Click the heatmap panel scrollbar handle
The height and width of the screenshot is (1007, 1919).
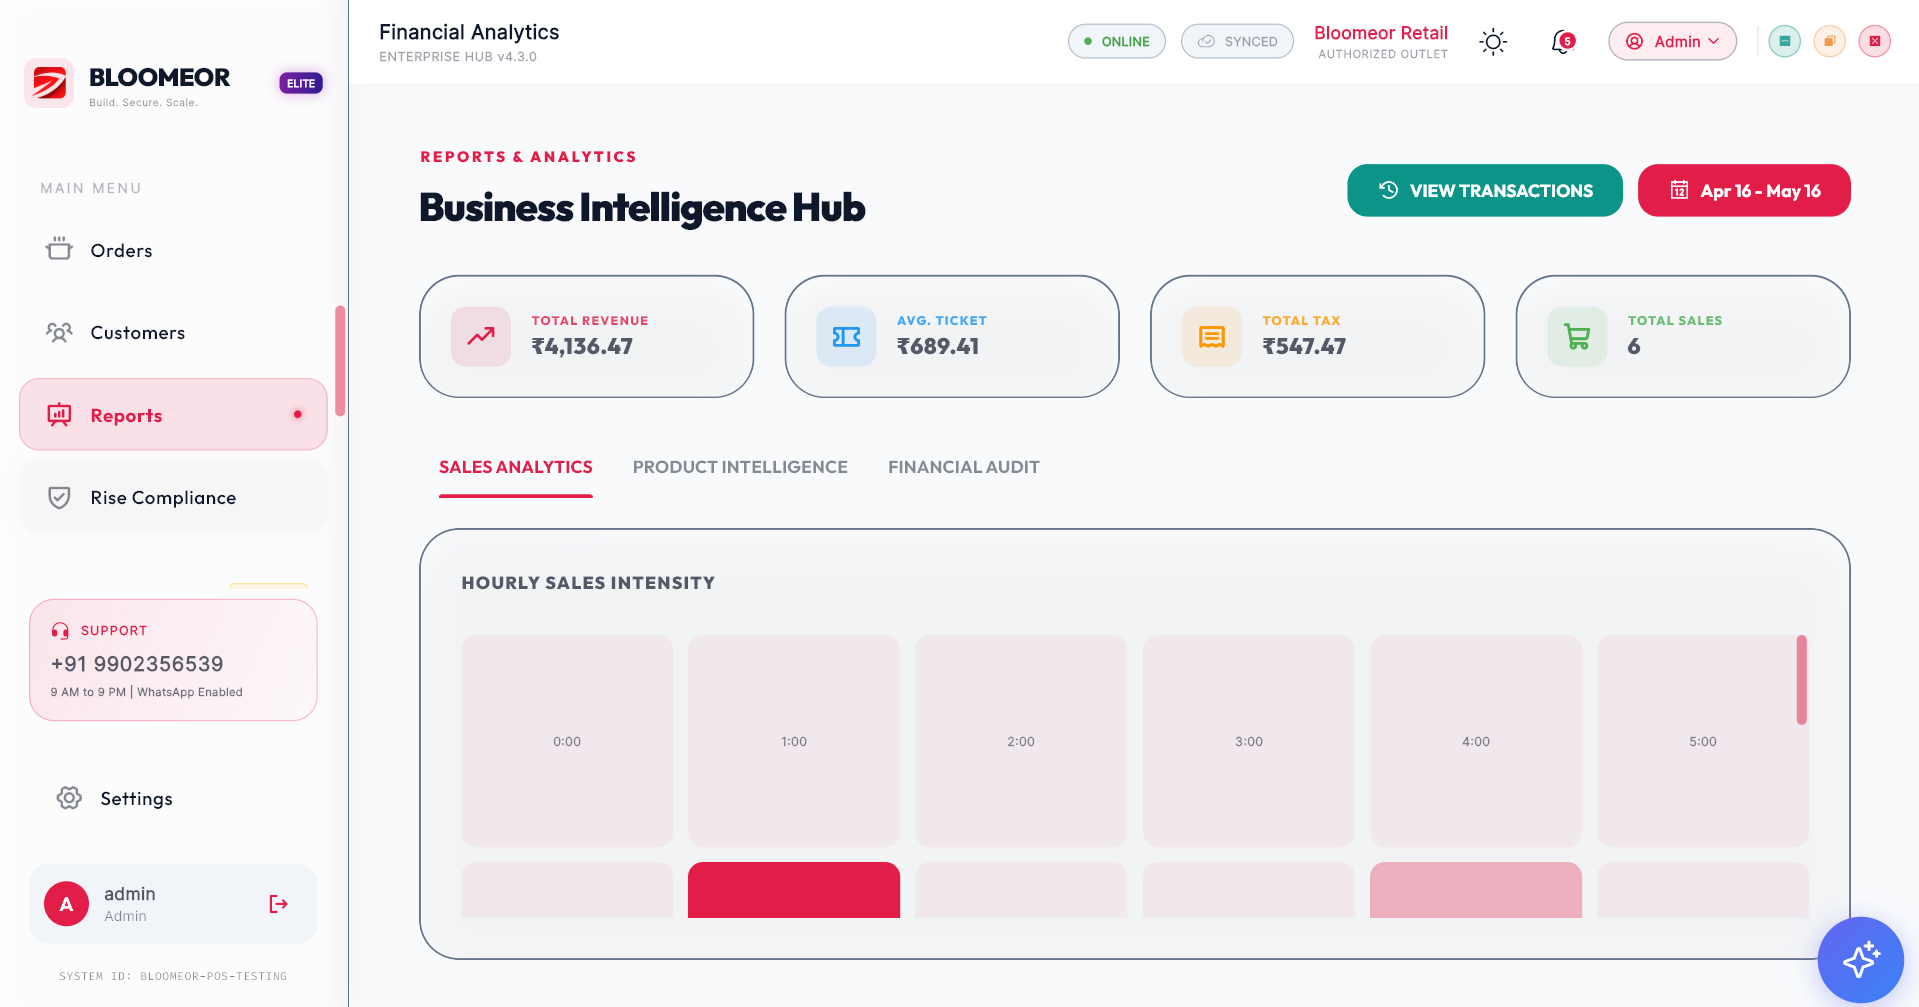click(x=1802, y=680)
